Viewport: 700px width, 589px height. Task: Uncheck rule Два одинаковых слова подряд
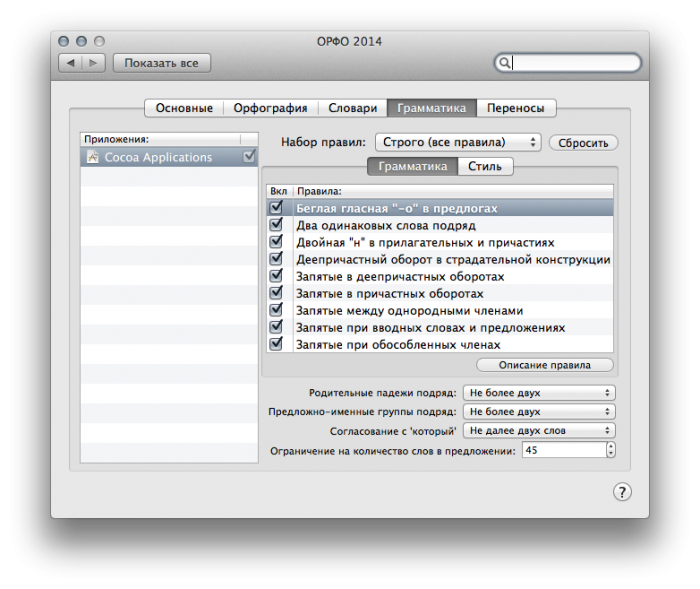click(x=276, y=224)
